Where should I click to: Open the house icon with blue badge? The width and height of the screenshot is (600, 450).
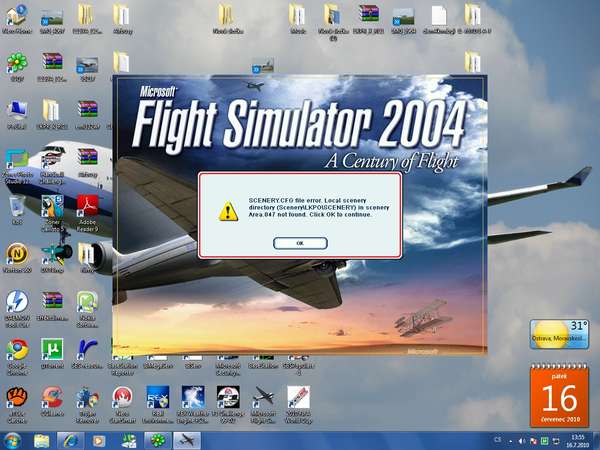tap(17, 19)
